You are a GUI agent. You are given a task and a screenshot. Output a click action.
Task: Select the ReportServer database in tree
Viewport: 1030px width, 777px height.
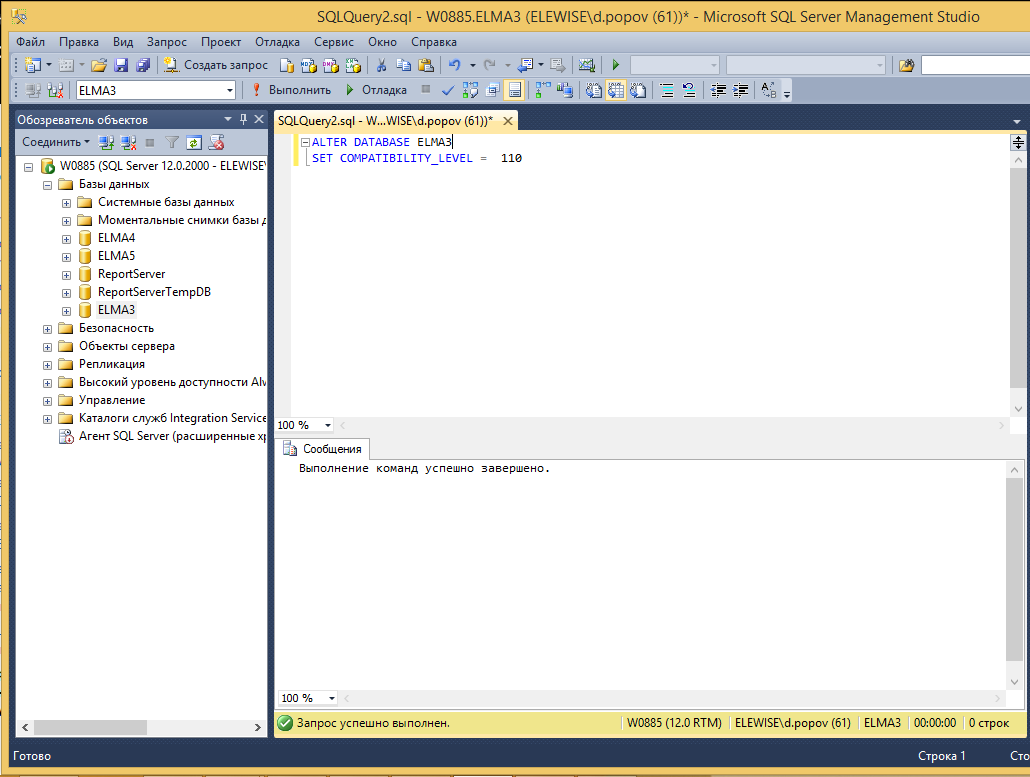[x=131, y=274]
